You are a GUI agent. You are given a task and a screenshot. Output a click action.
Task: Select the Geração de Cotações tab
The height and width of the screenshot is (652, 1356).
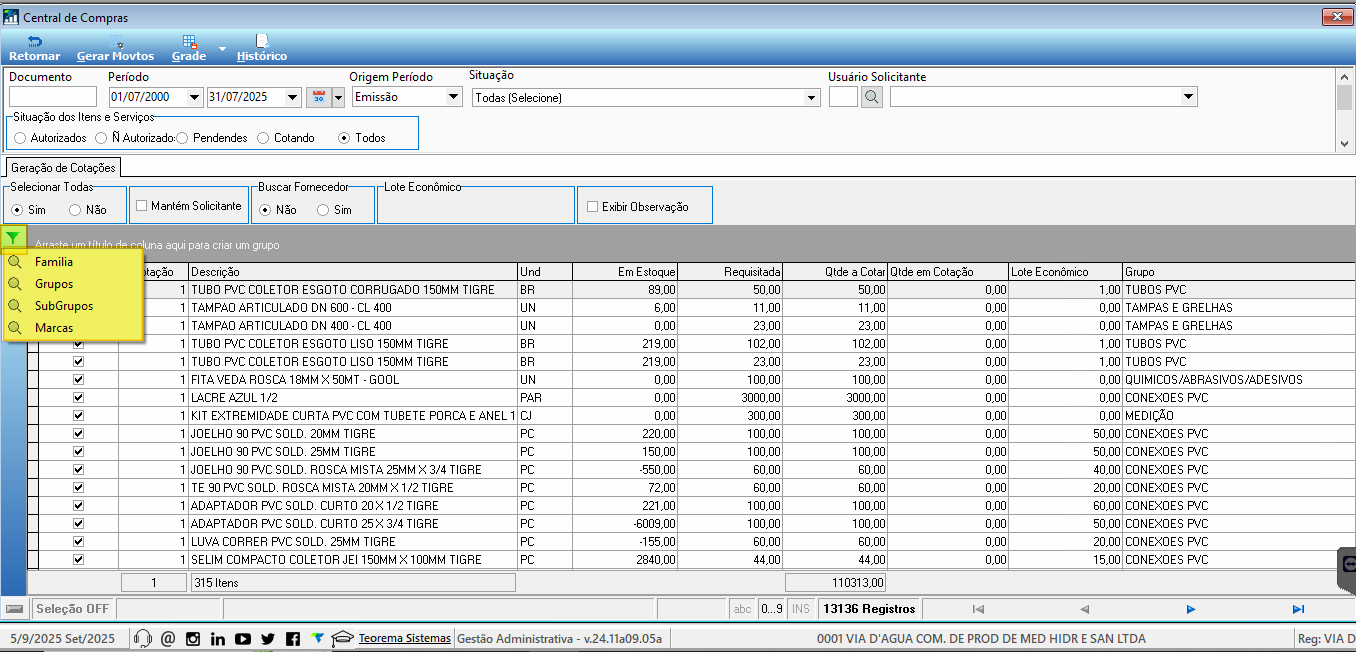(64, 168)
